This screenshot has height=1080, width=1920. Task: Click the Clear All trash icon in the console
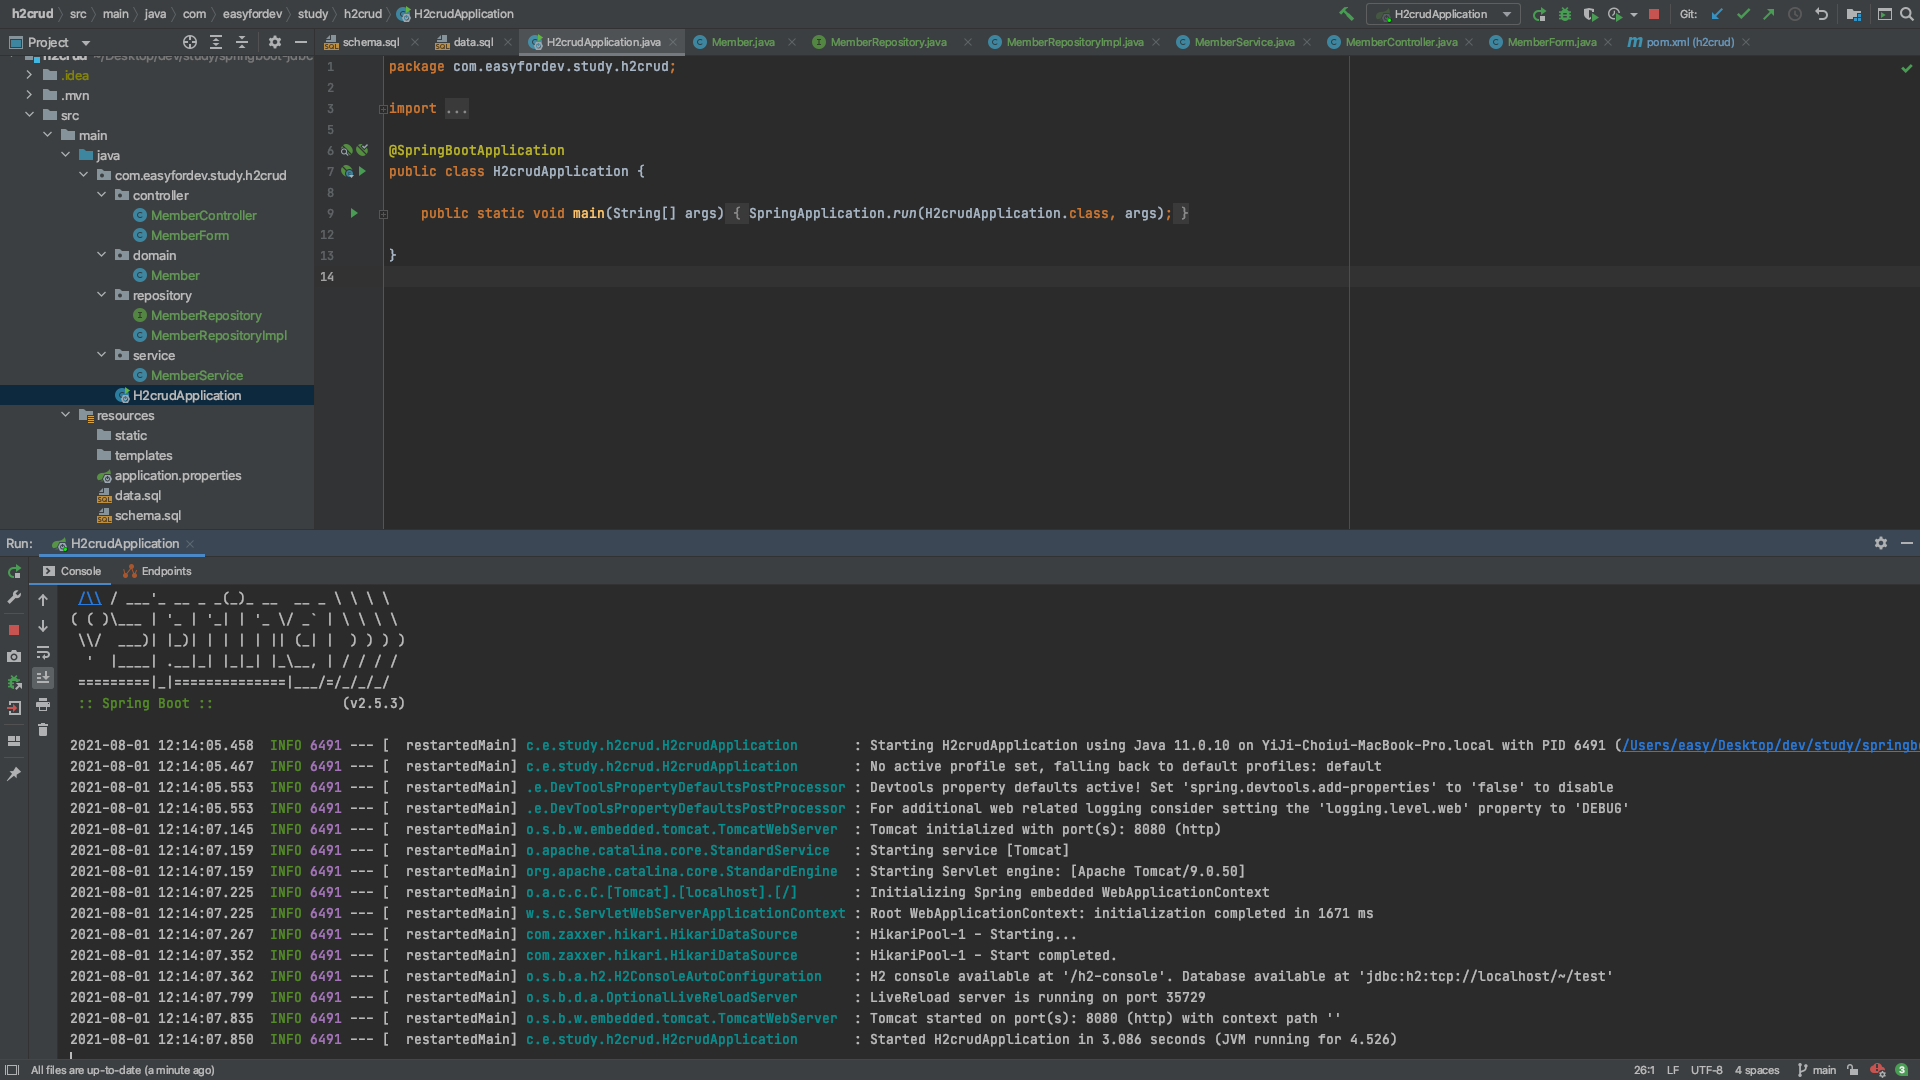coord(43,730)
